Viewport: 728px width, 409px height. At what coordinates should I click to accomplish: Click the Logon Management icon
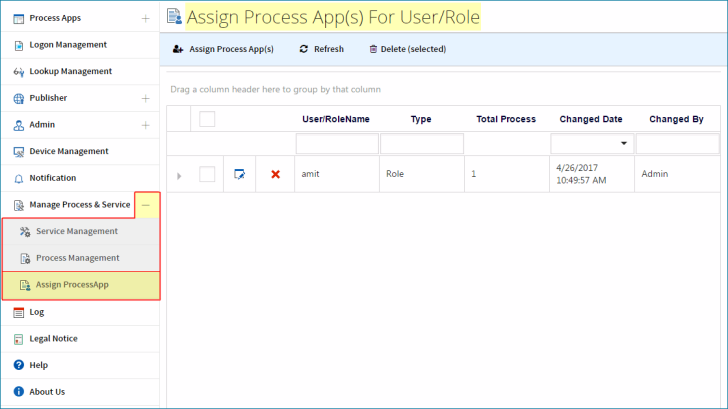coord(19,45)
